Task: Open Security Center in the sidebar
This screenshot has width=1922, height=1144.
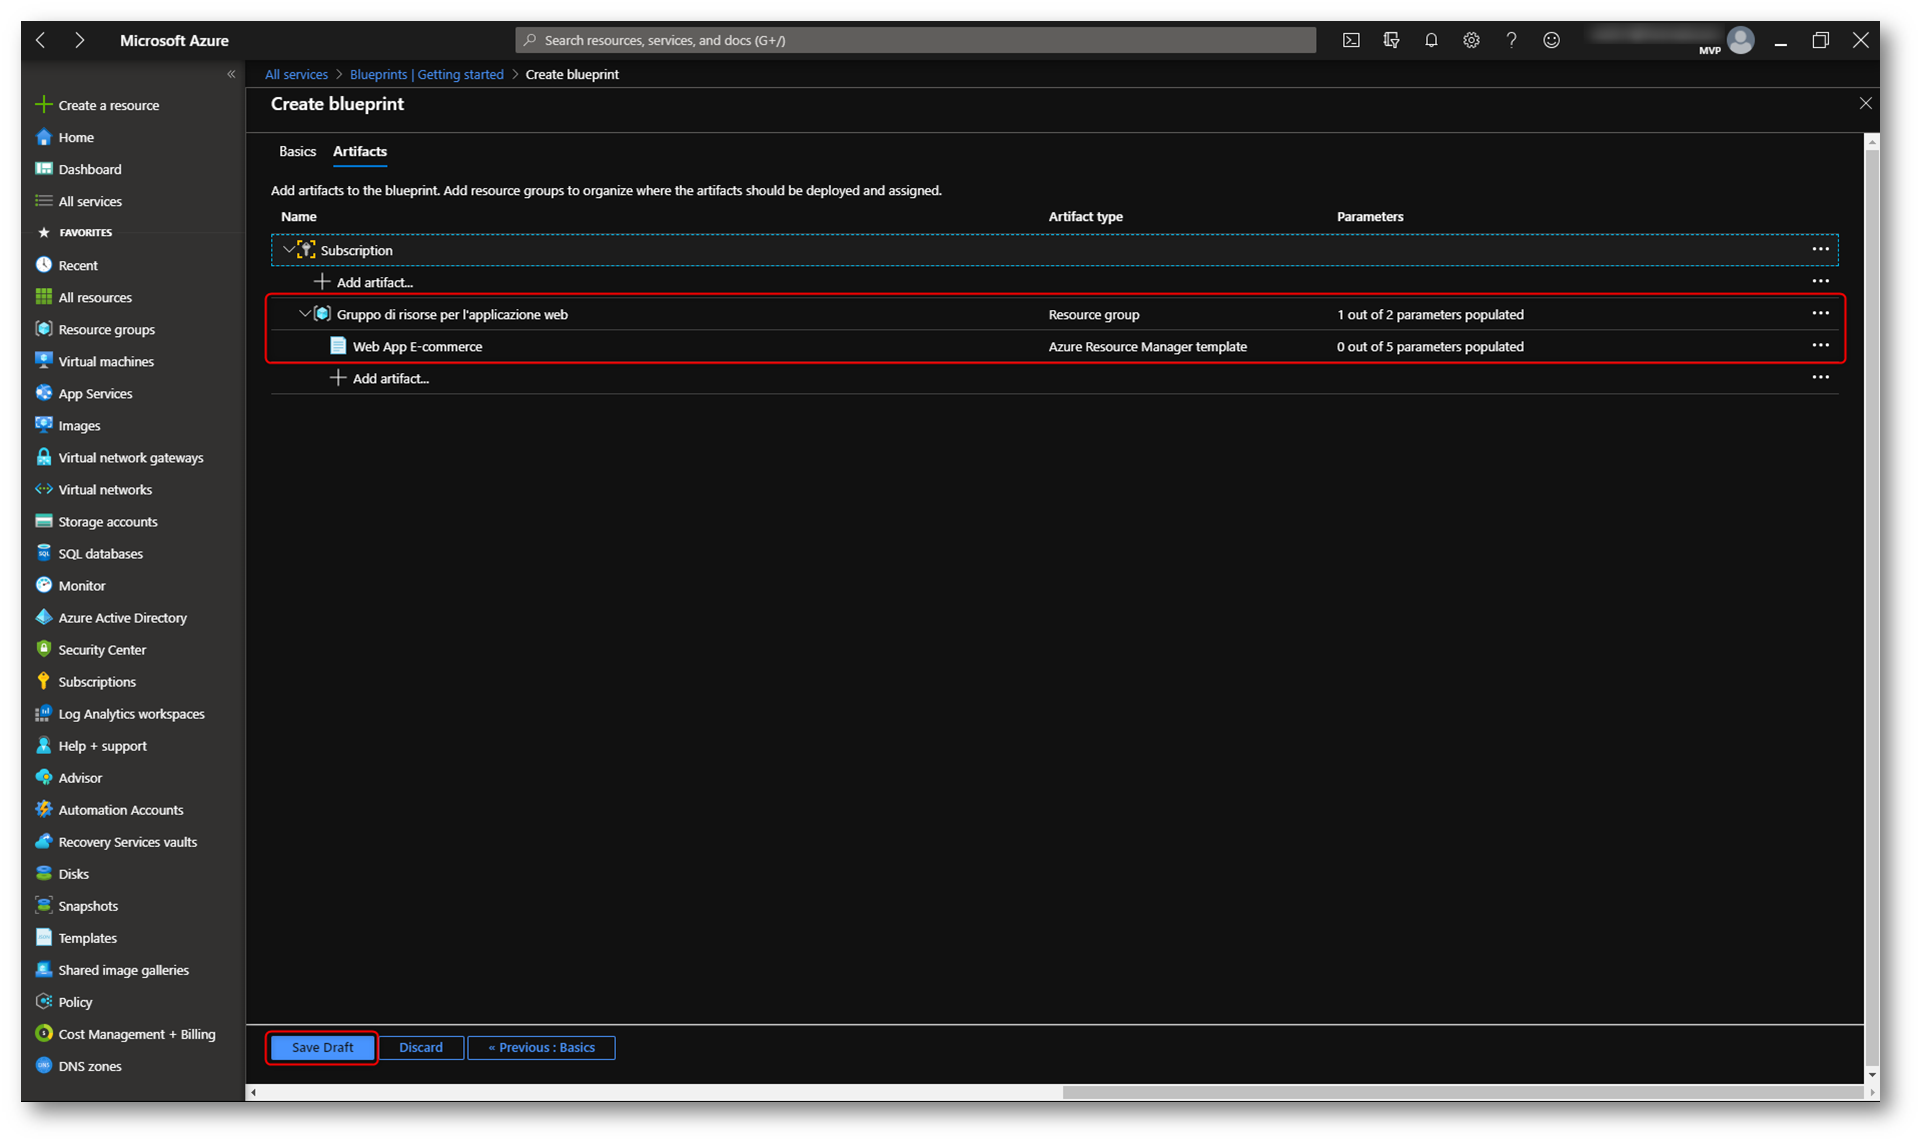Action: (x=102, y=649)
